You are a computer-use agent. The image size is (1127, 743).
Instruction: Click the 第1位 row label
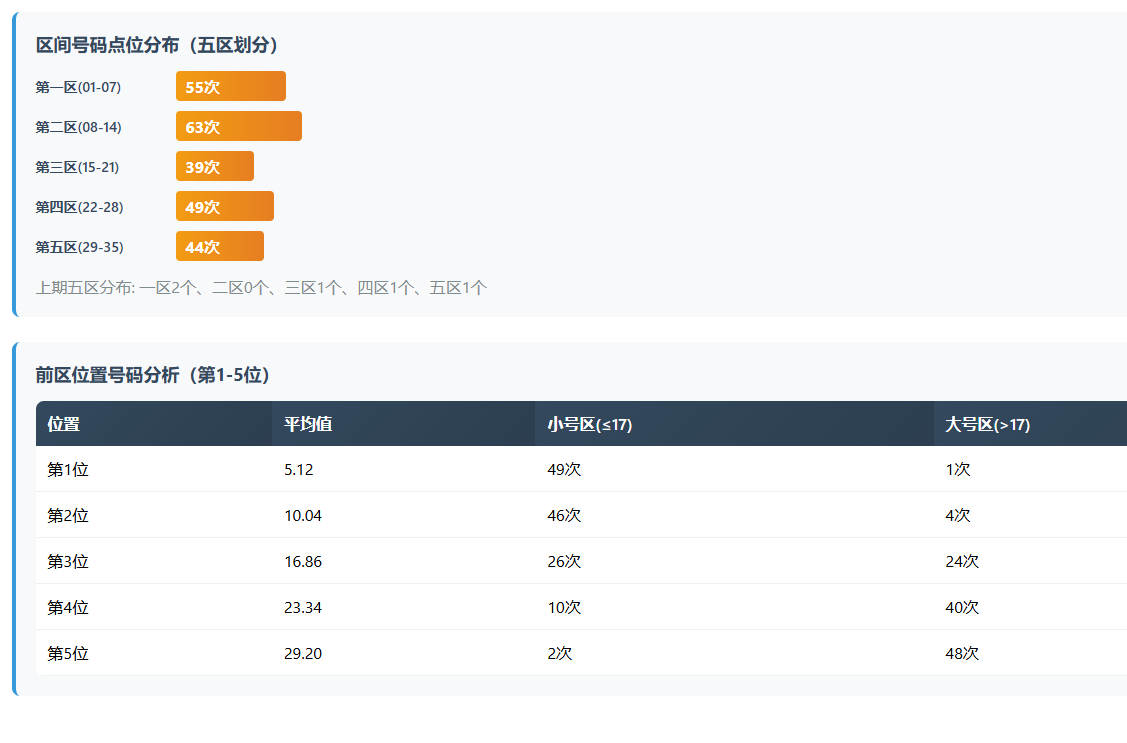point(68,469)
